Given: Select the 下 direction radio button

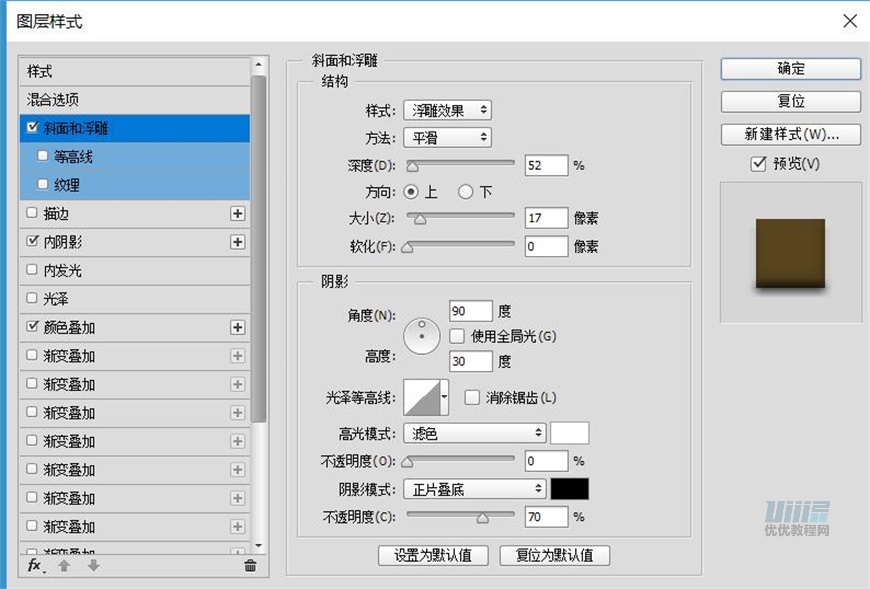Looking at the screenshot, I should (x=465, y=192).
